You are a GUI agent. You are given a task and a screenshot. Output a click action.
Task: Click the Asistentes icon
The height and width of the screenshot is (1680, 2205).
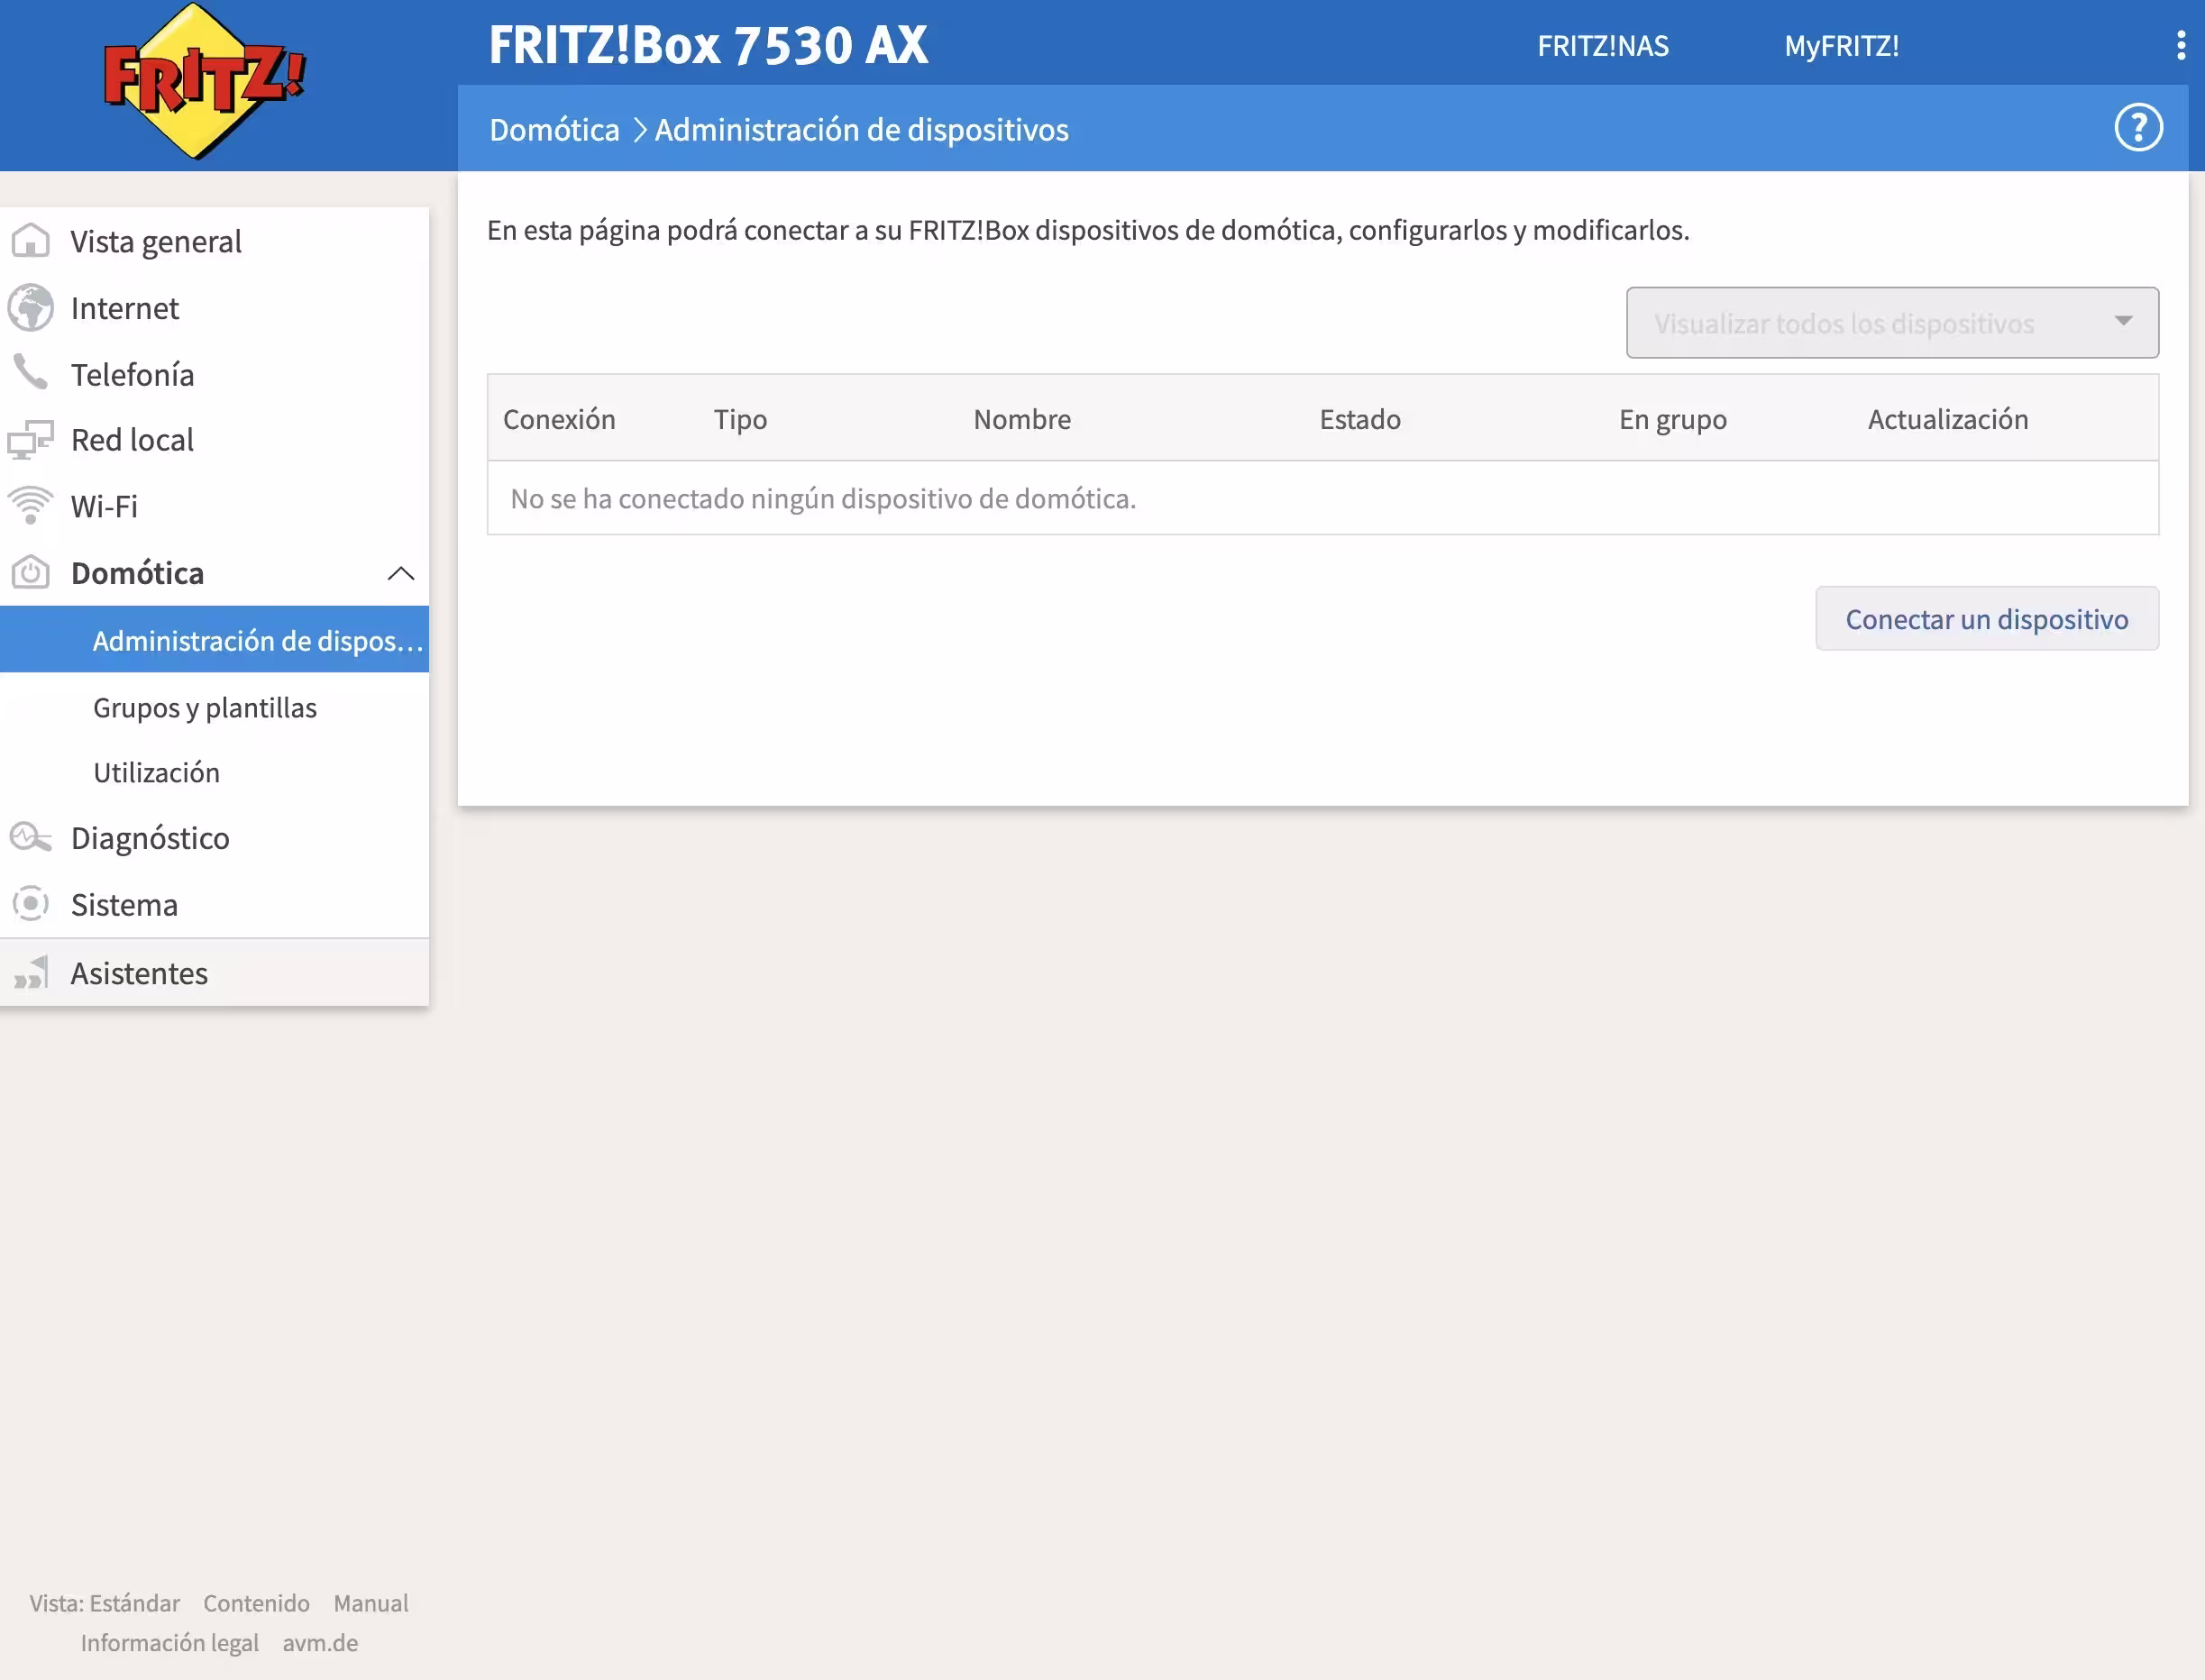(x=31, y=972)
